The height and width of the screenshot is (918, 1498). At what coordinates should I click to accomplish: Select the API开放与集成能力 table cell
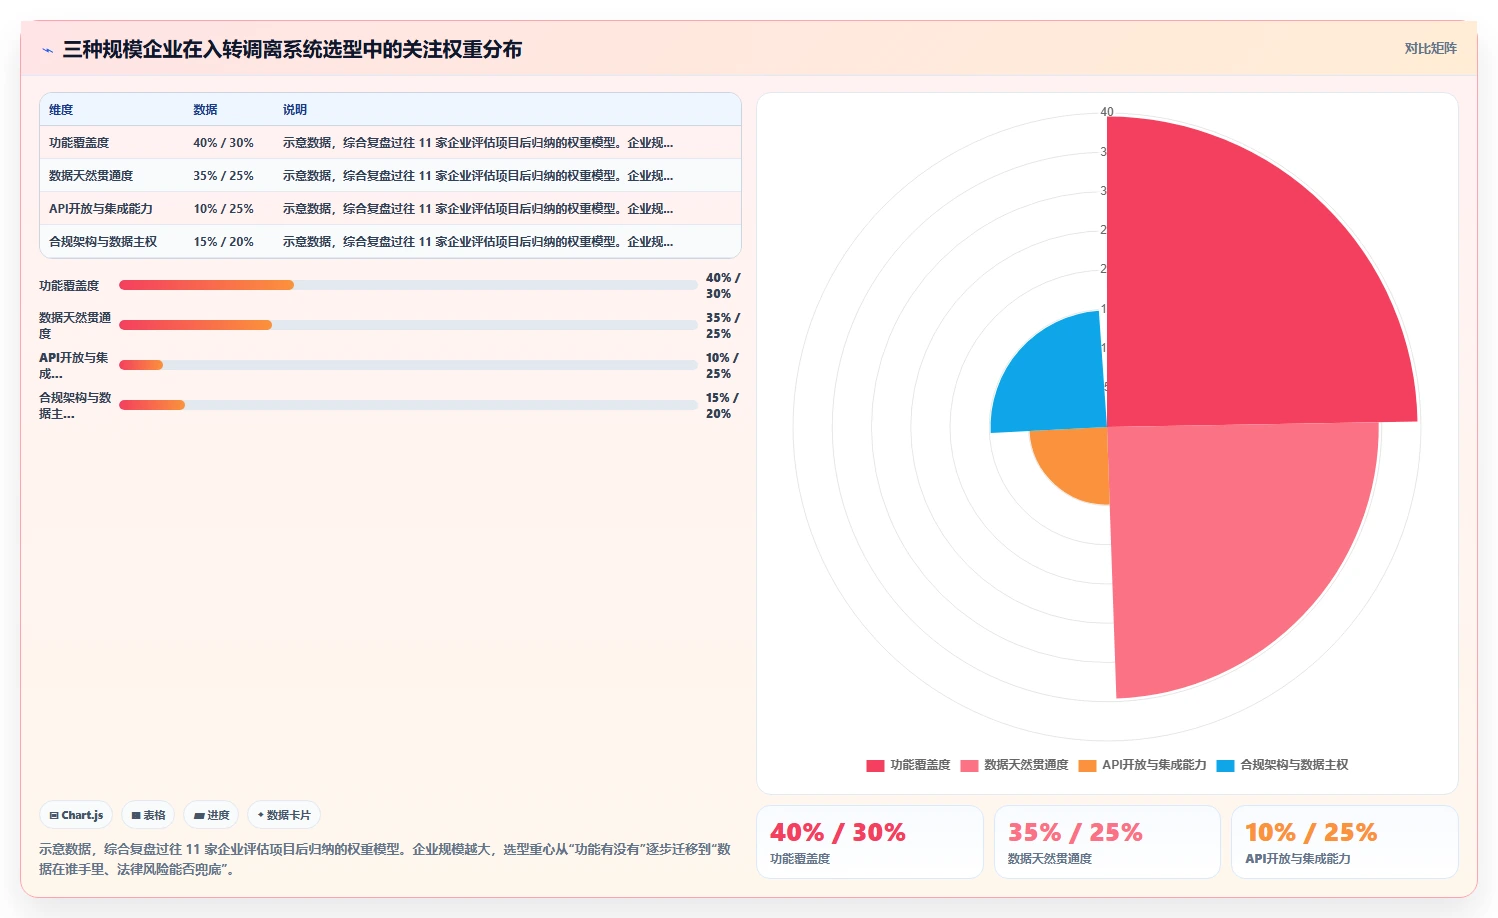click(112, 209)
